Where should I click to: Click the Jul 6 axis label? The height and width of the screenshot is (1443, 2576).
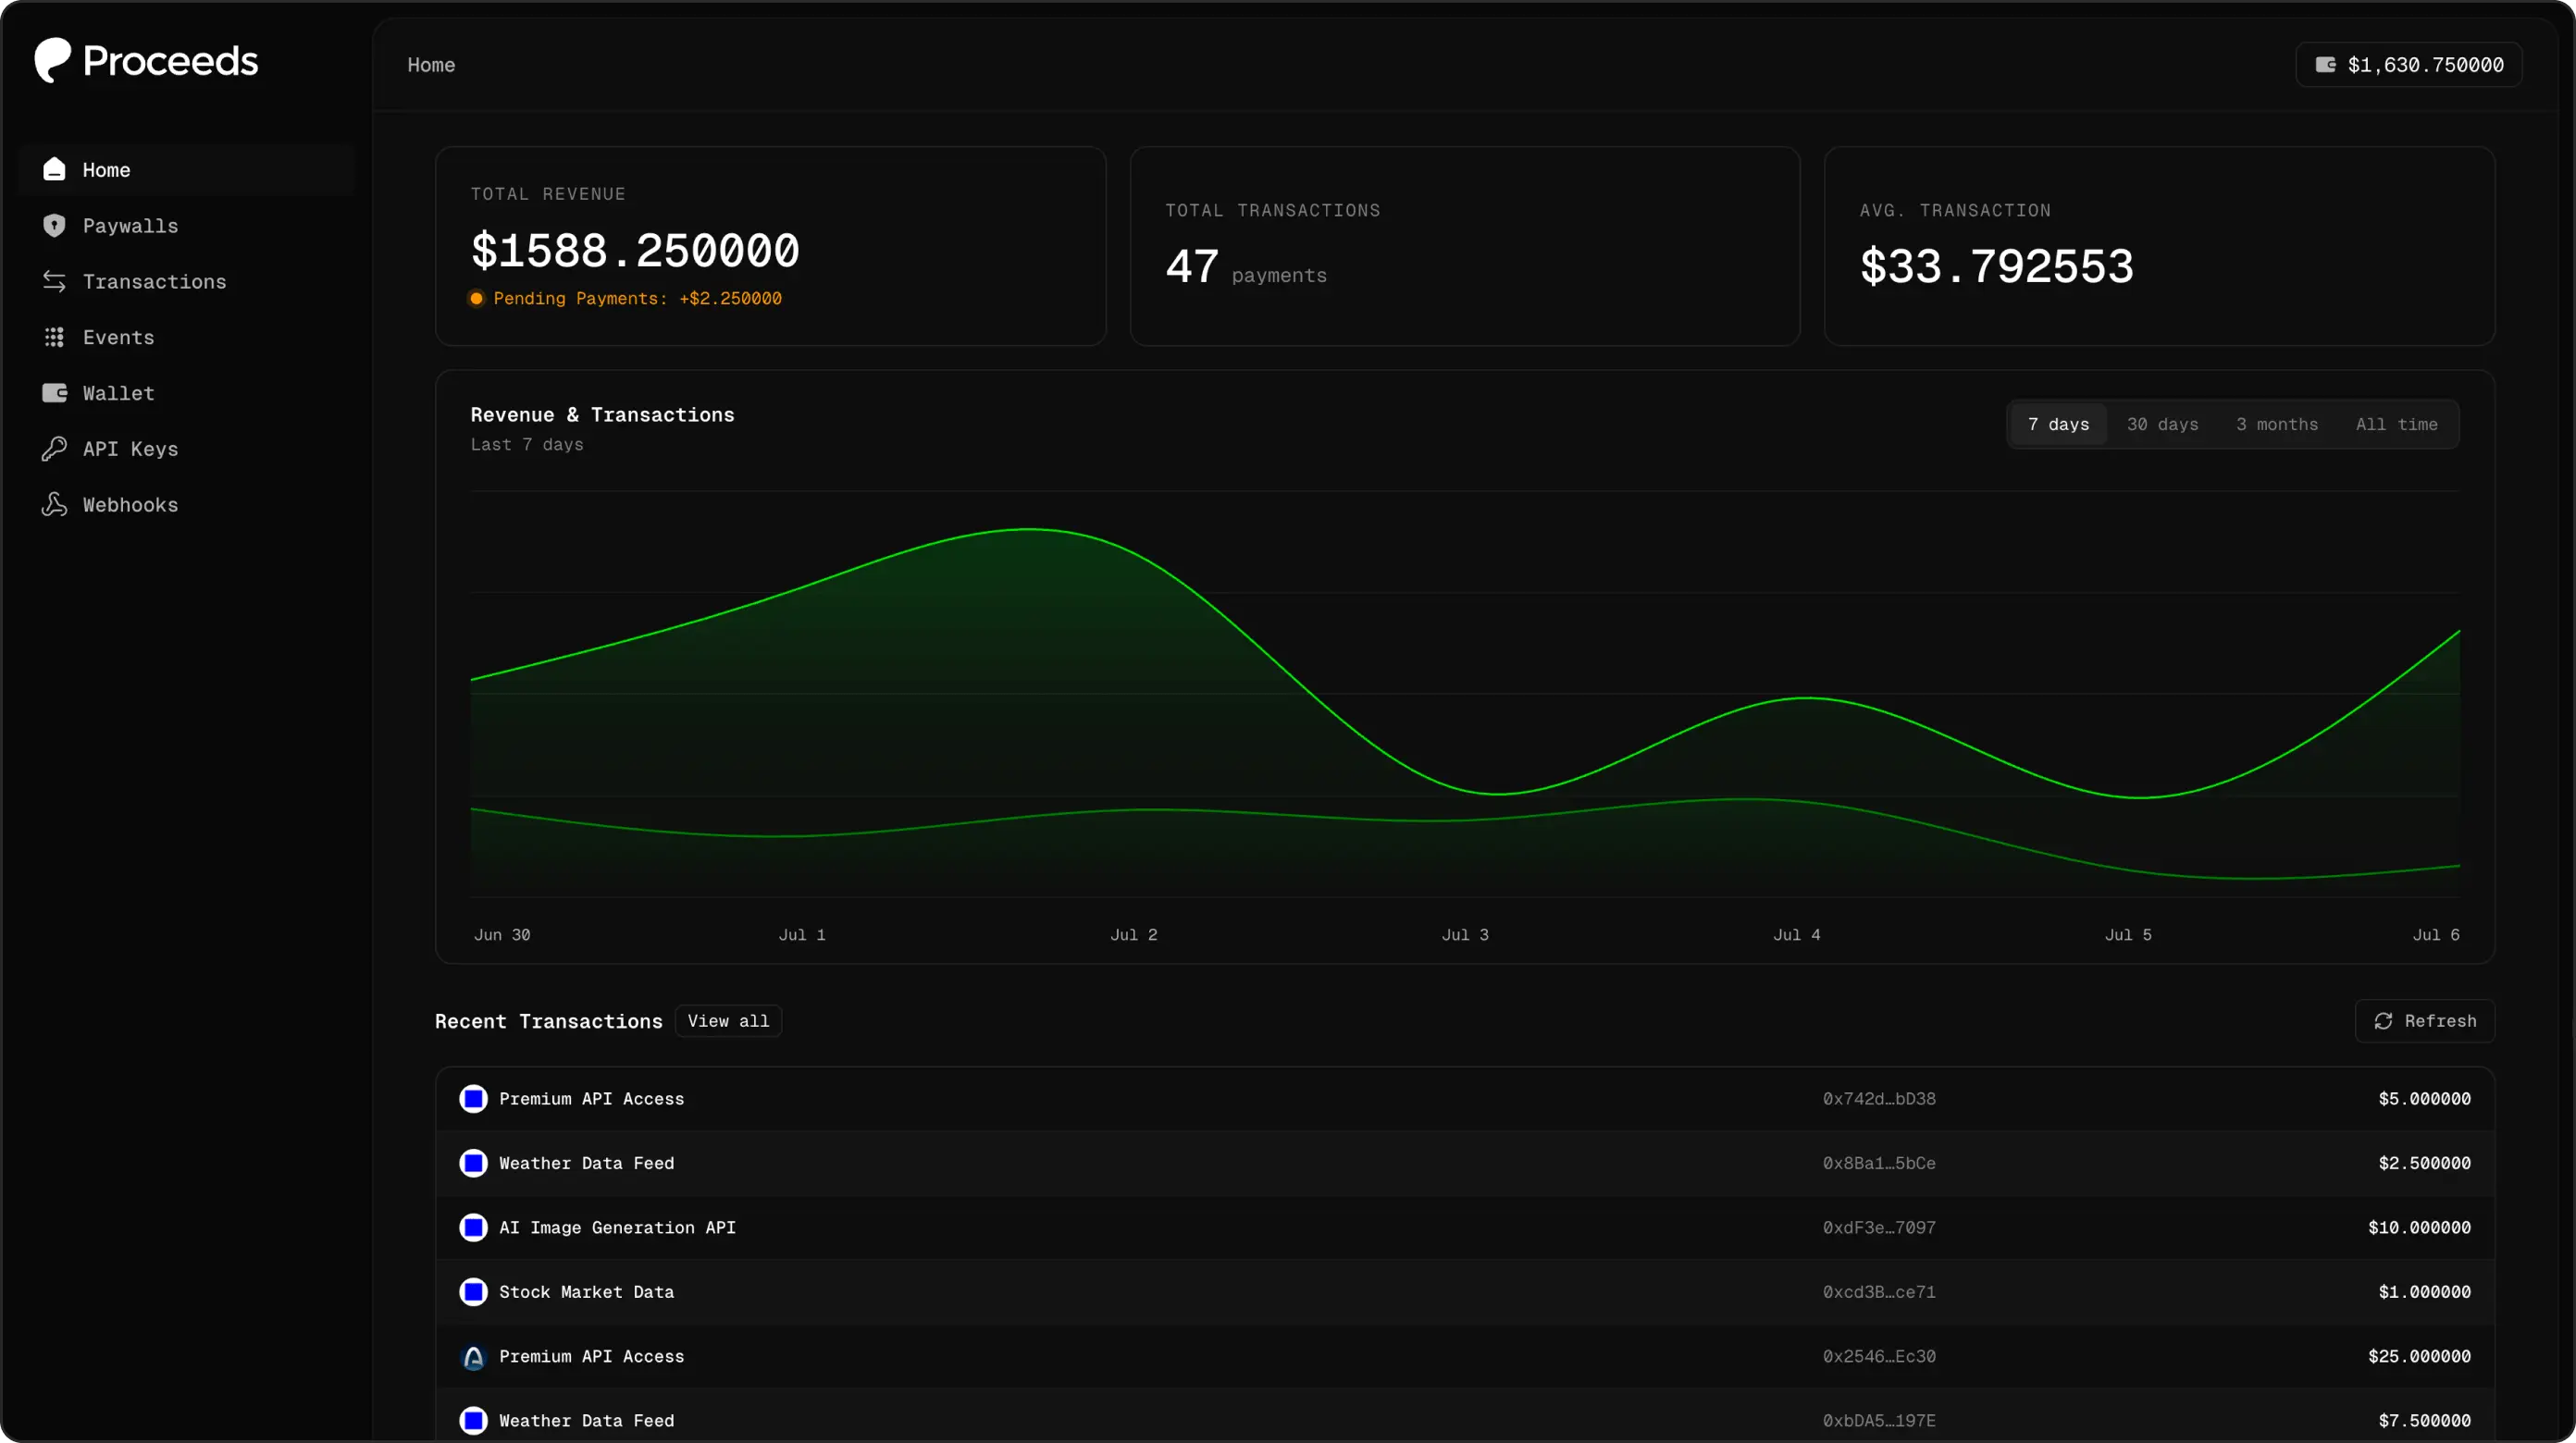[2436, 934]
